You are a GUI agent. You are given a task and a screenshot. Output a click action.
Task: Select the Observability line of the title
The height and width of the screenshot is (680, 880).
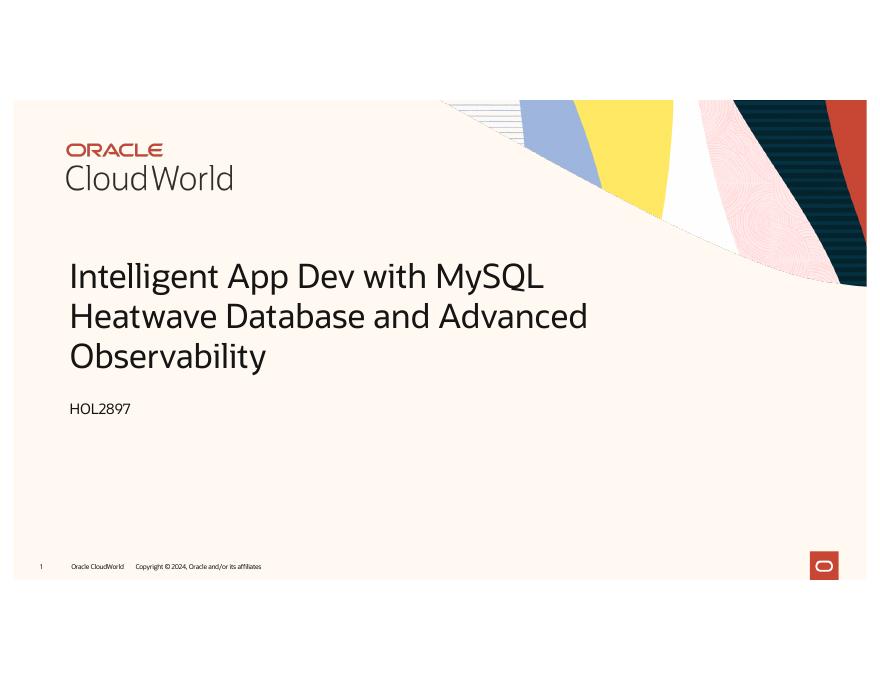166,357
